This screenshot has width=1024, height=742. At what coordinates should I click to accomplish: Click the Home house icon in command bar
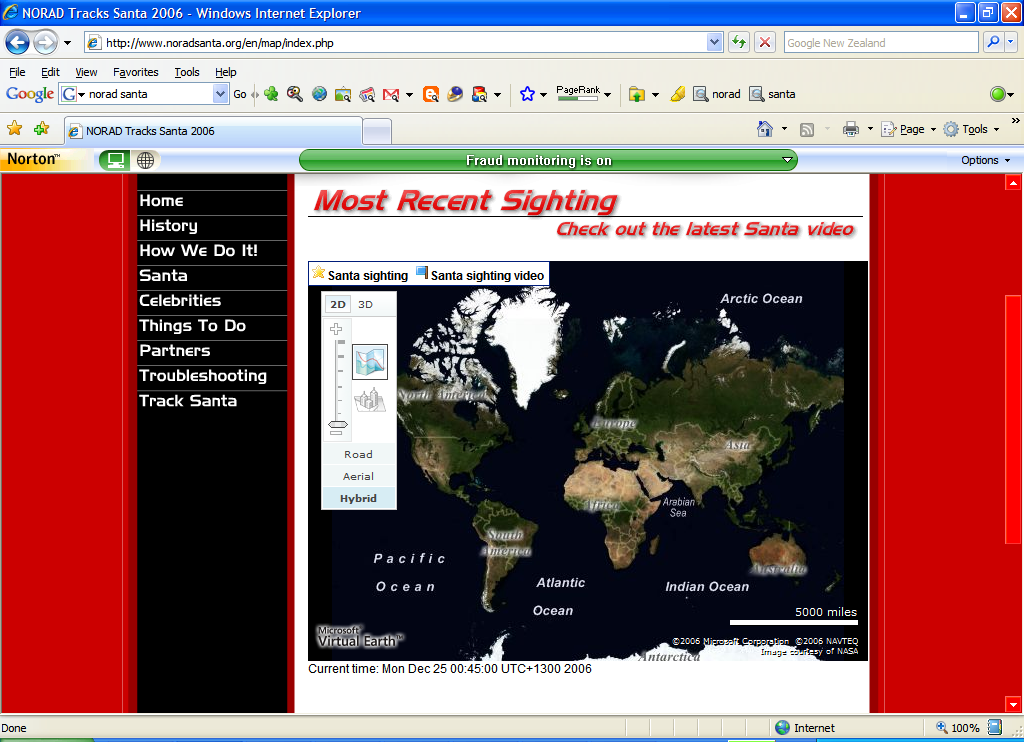(765, 129)
